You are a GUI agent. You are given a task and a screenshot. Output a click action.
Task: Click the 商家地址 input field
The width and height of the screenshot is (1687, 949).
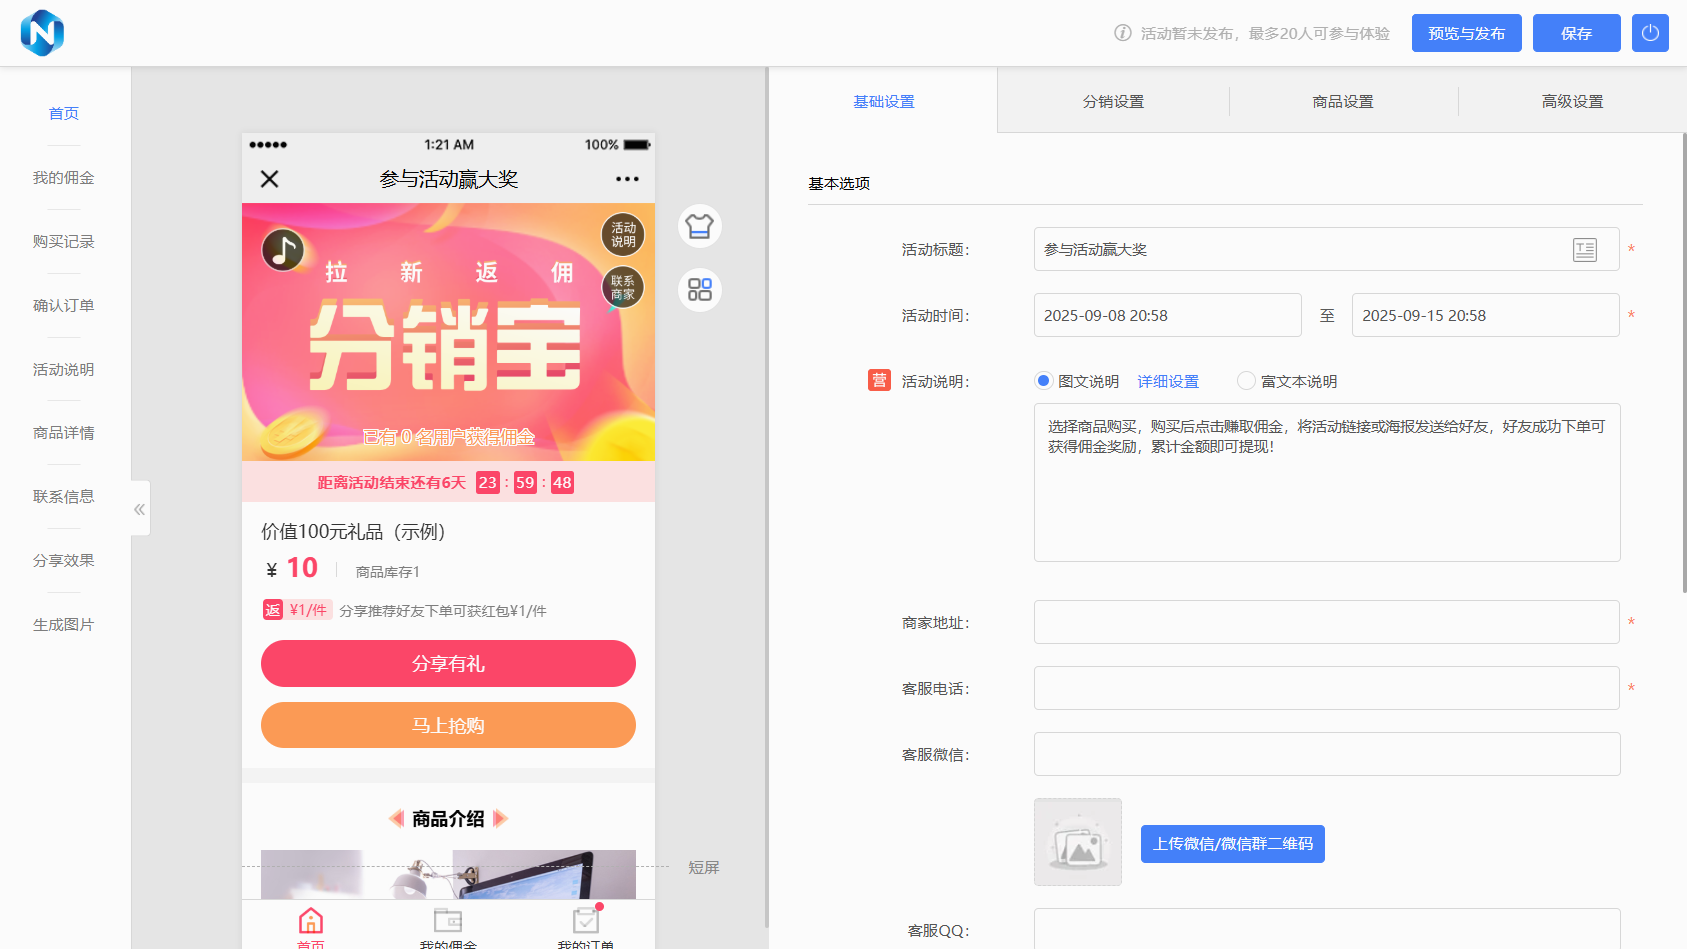pos(1326,622)
